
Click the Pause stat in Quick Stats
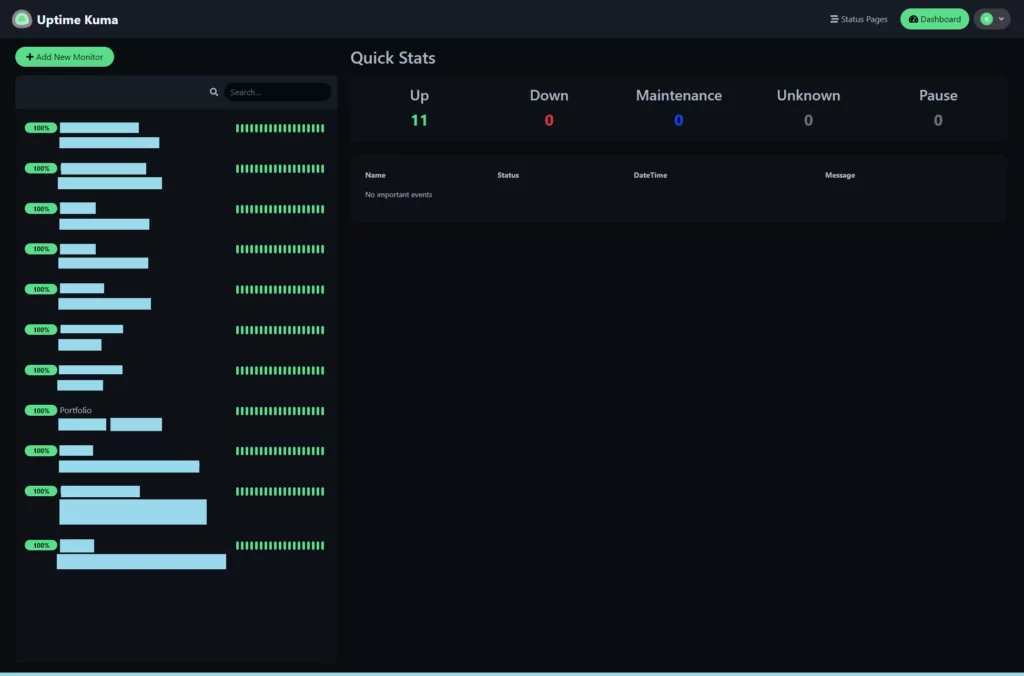(938, 96)
